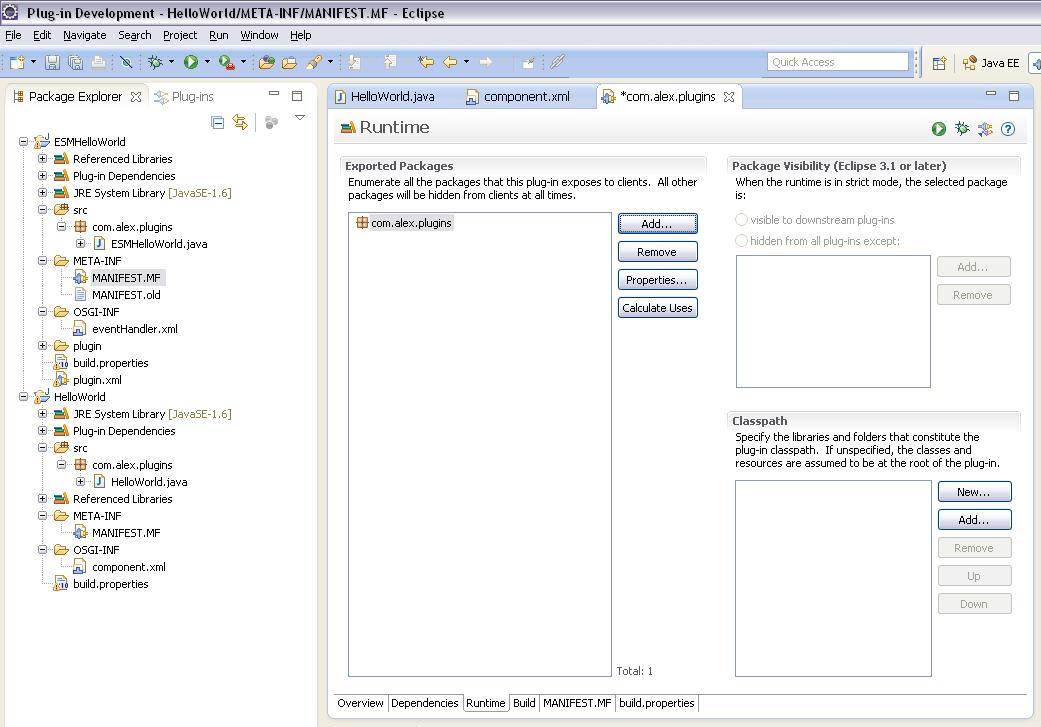This screenshot has height=727, width=1041.
Task: Click the toolbar folder icon with colored dots
Action: pos(267,62)
